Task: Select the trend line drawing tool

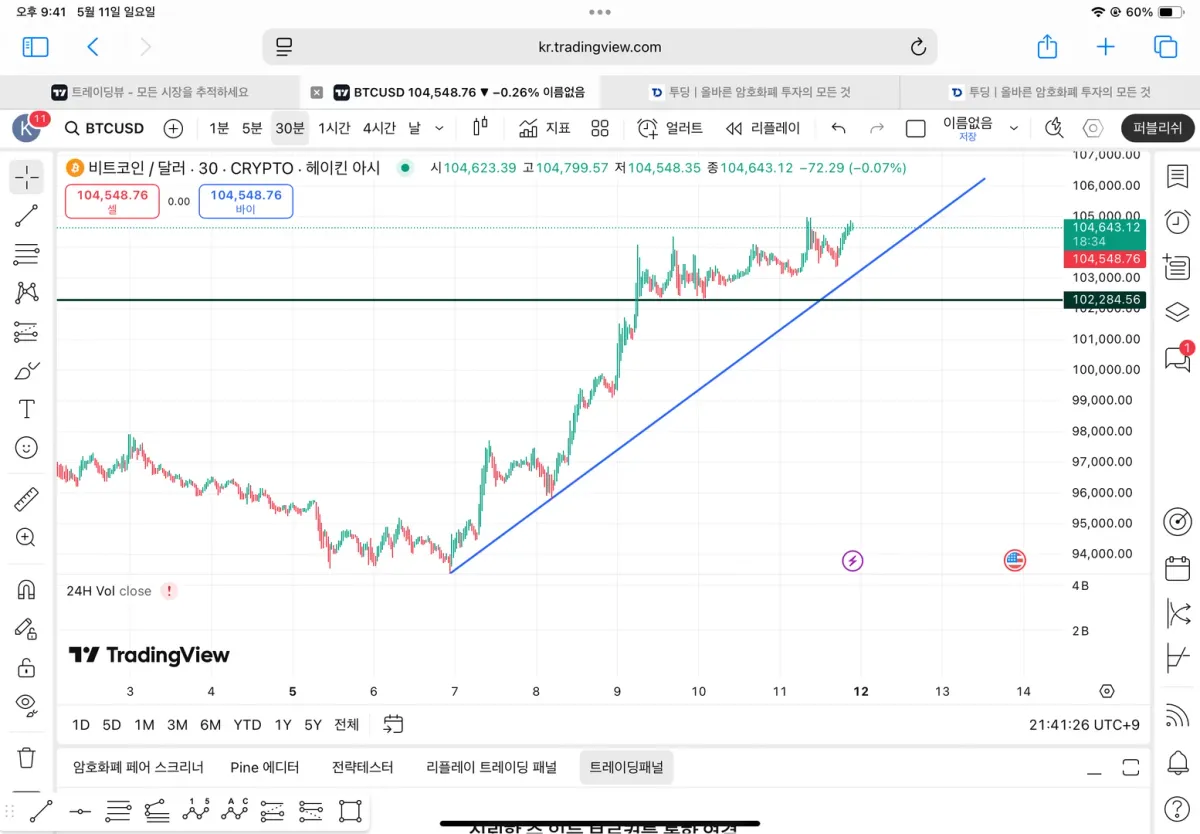Action: pyautogui.click(x=27, y=215)
